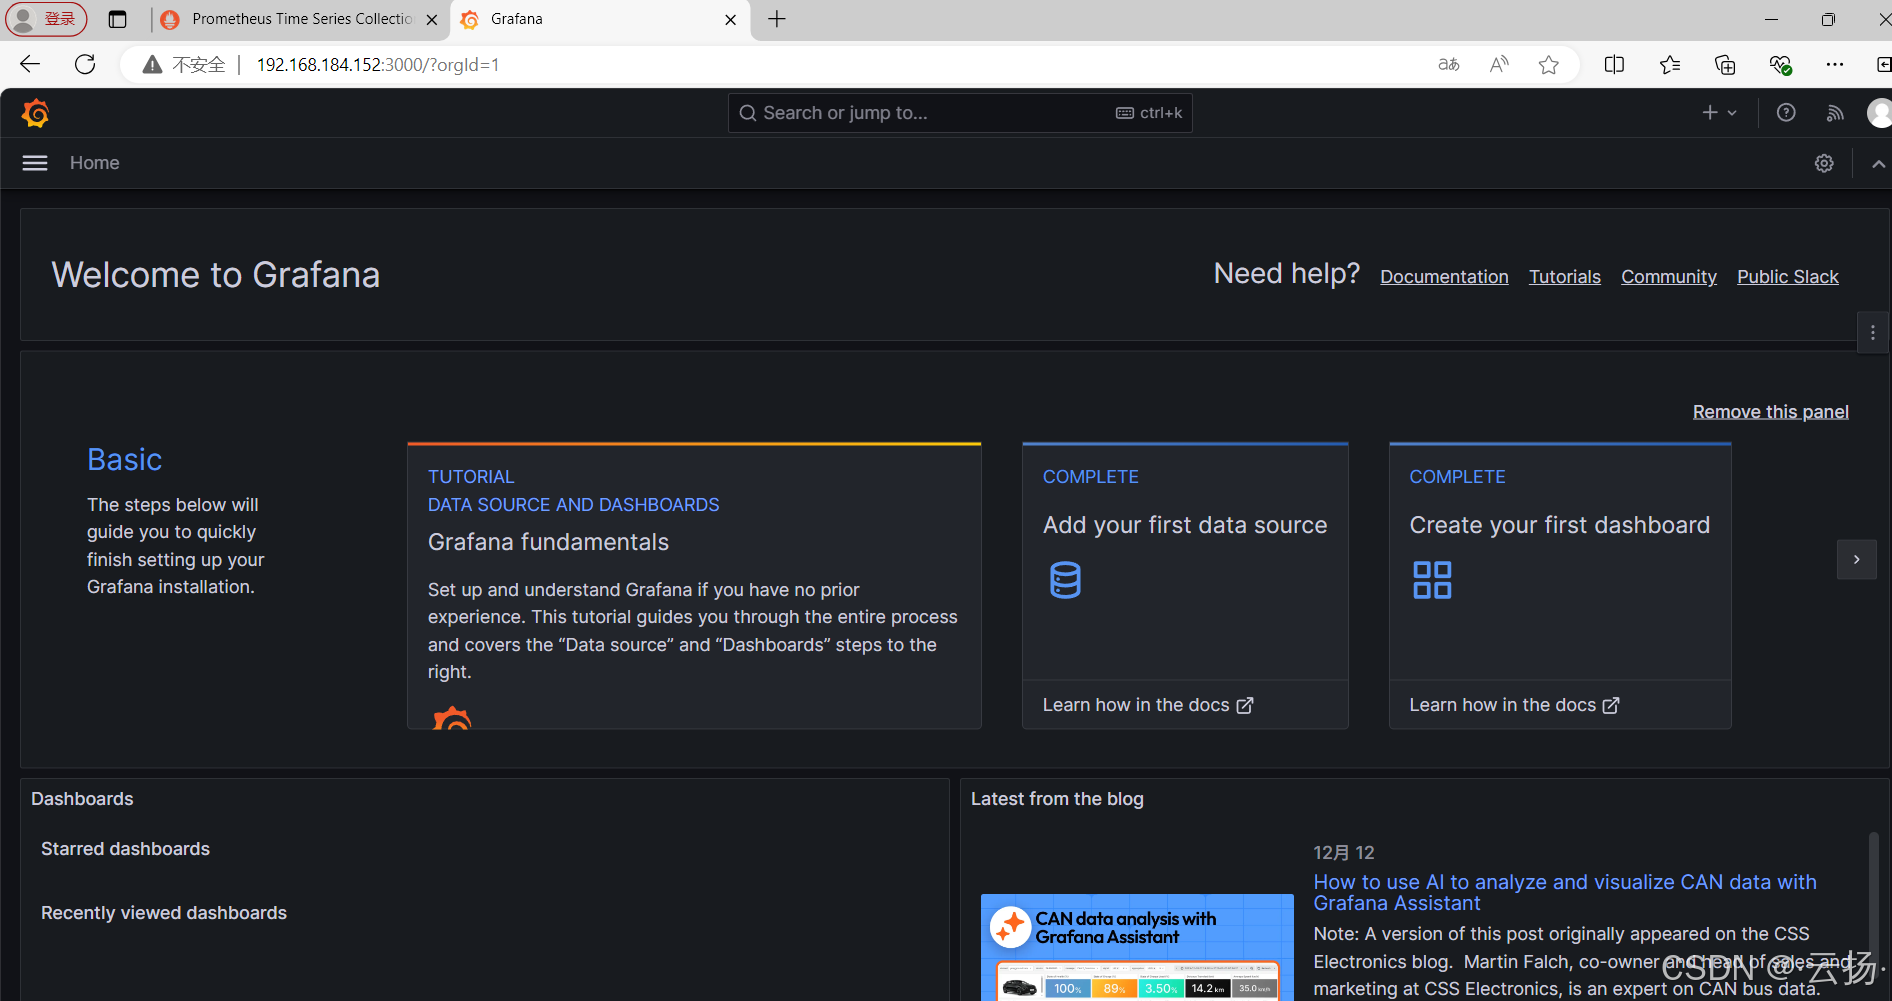Open the hamburger navigation menu
Viewport: 1892px width, 1001px height.
[x=35, y=163]
